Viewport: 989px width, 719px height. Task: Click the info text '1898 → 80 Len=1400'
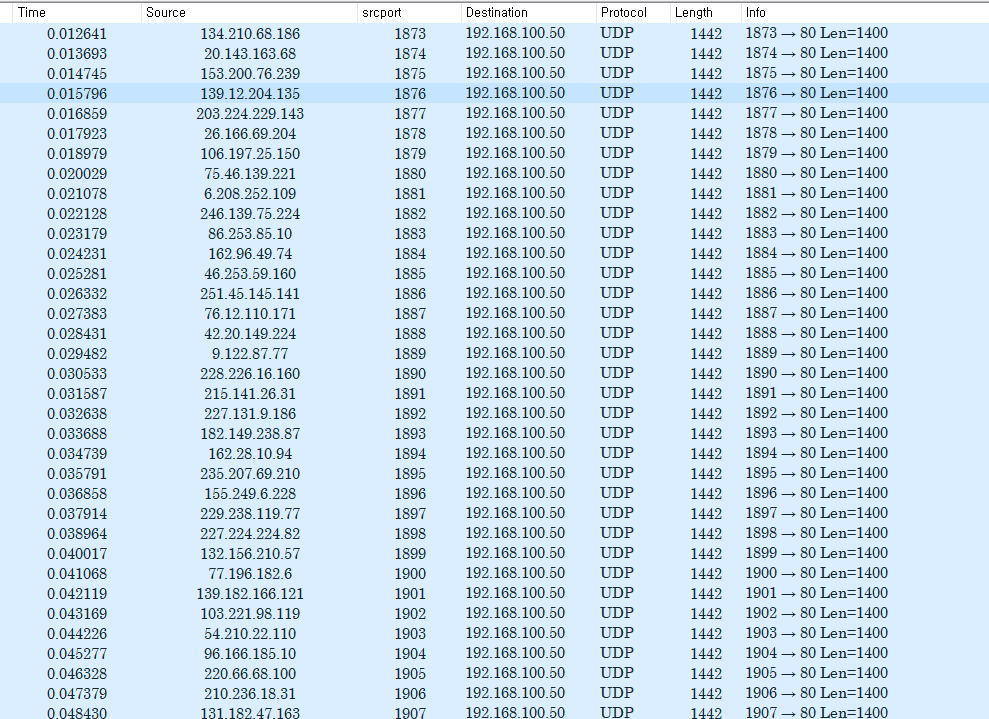coord(816,532)
